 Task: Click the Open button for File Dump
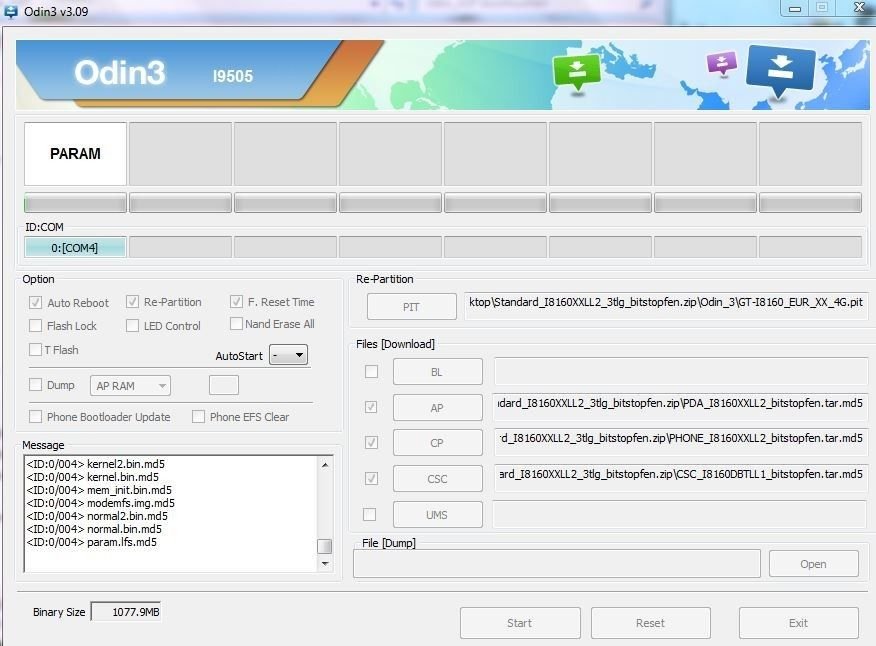click(813, 564)
